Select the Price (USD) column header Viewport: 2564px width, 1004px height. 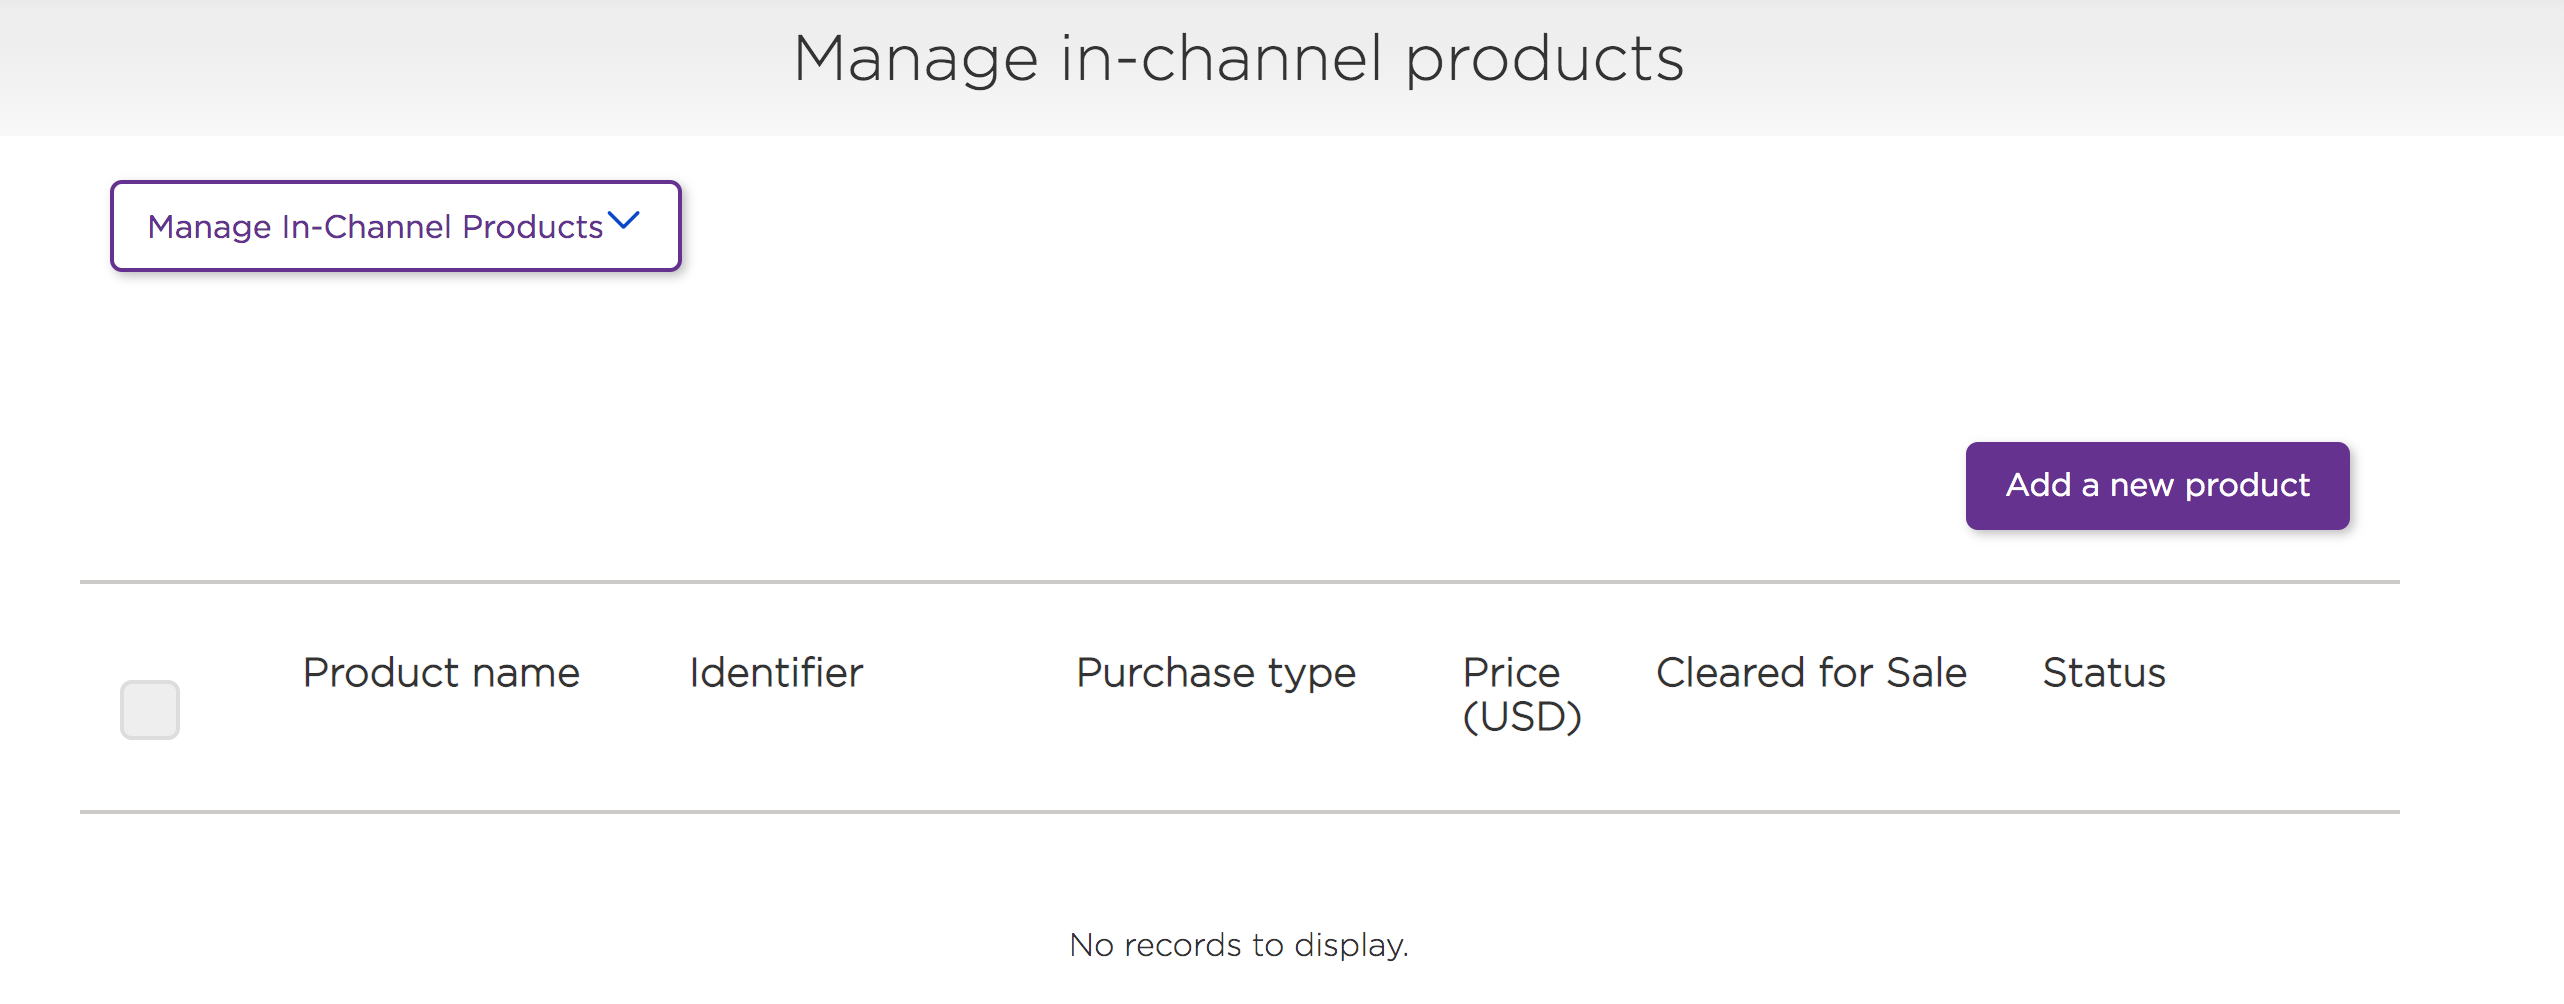[1521, 694]
